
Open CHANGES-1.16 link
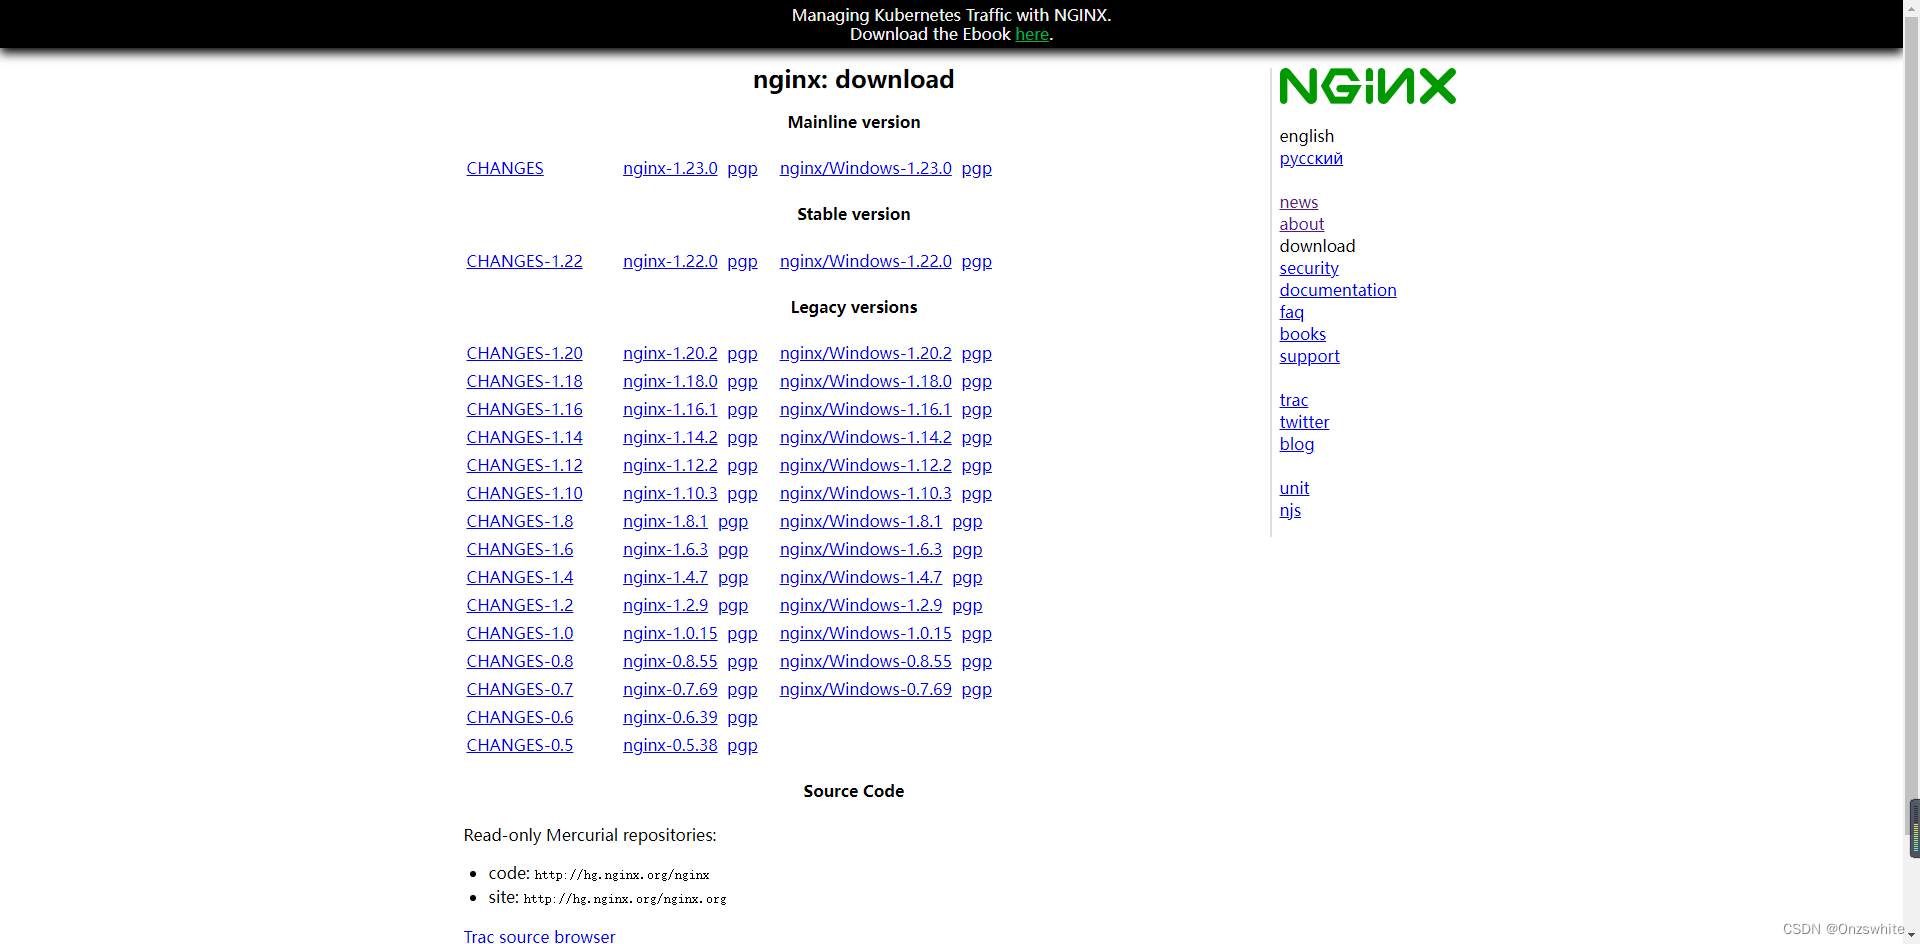point(524,409)
